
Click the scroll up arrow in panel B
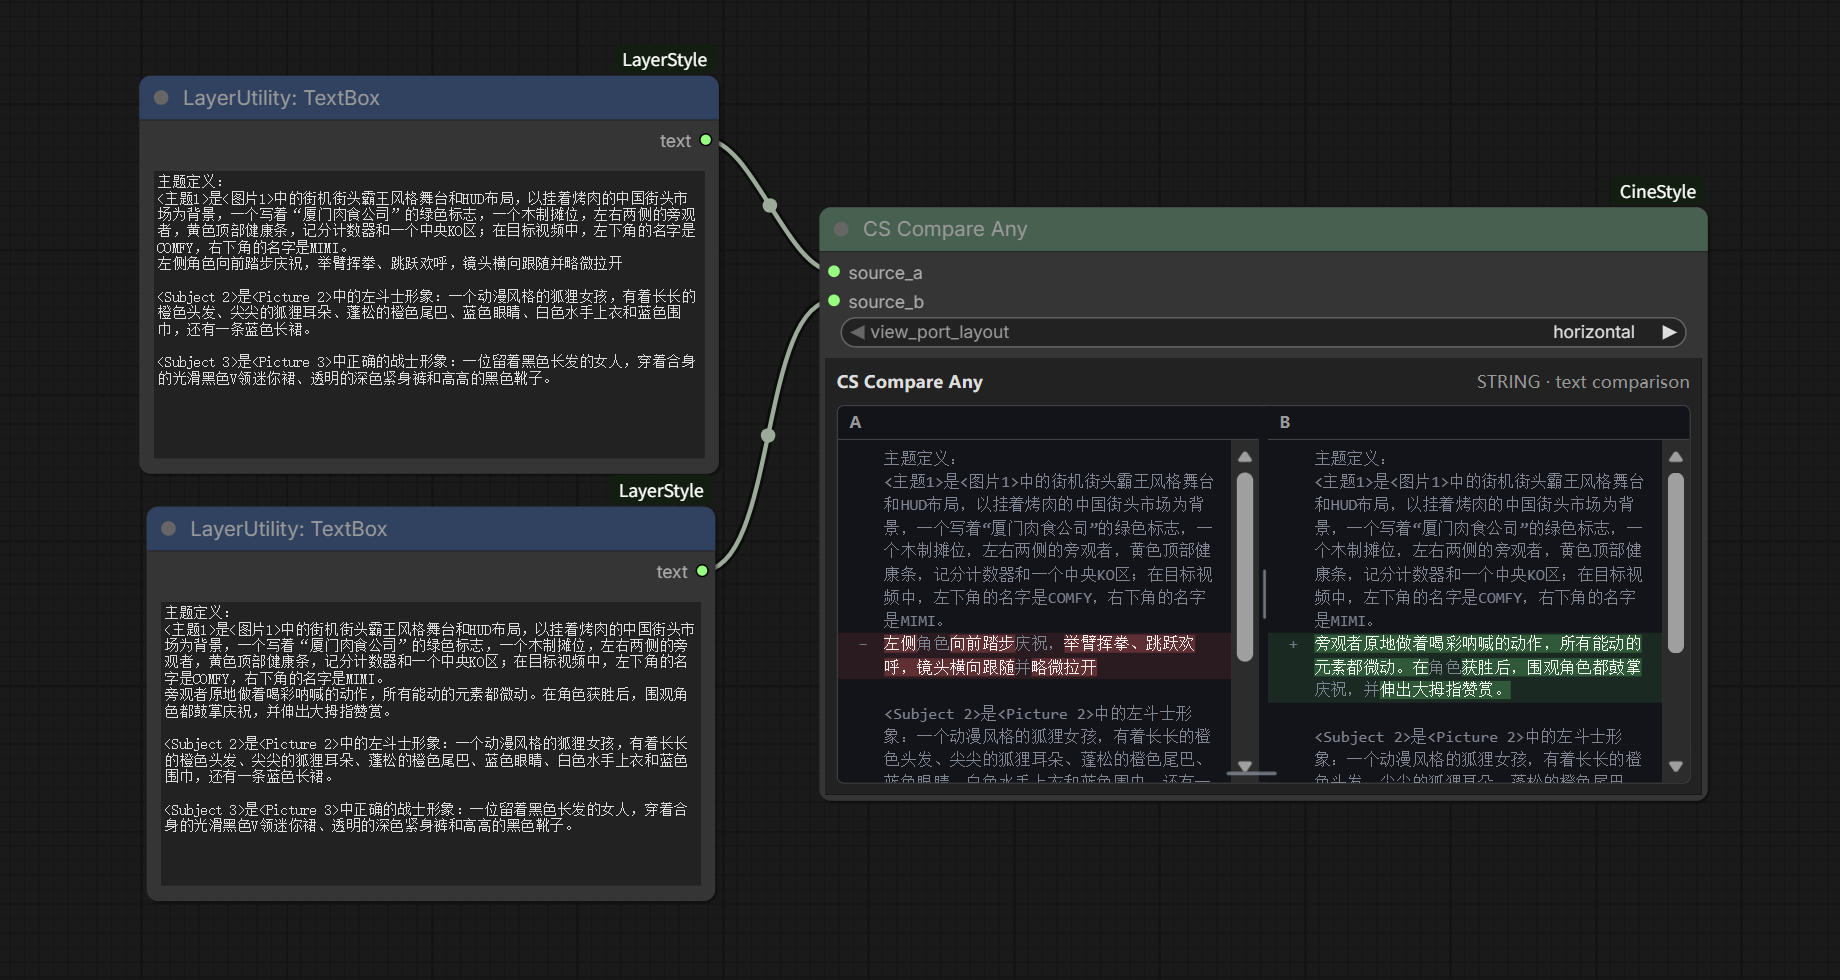click(x=1676, y=457)
